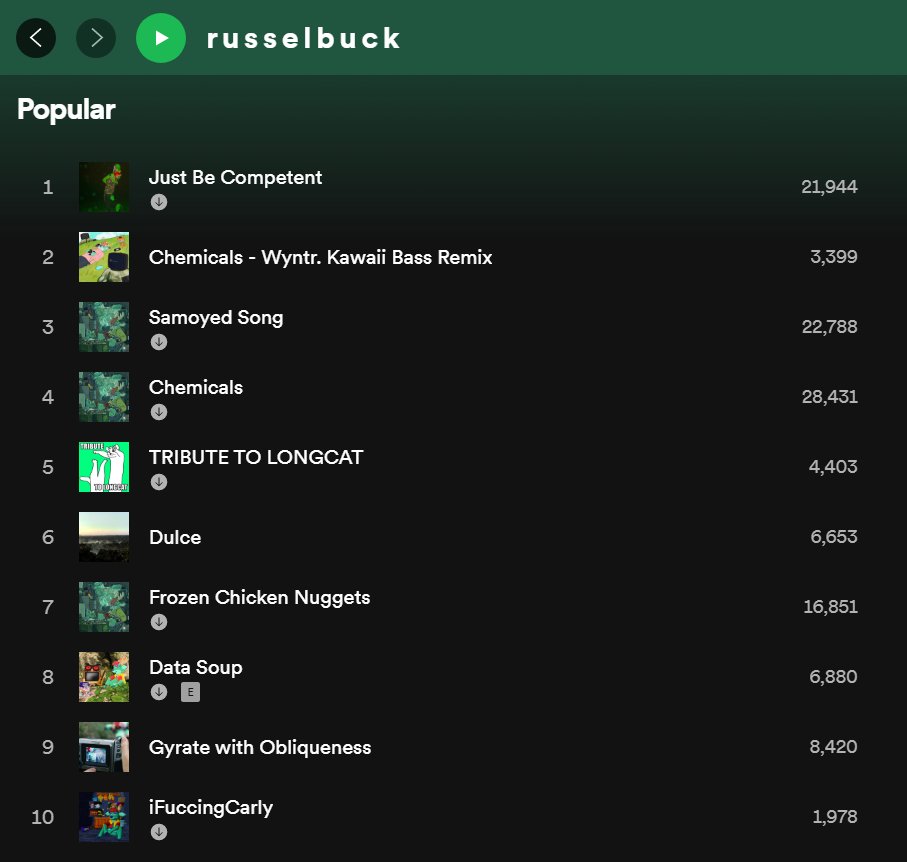Go forward with the right arrow button
Viewport: 907px width, 862px height.
96,38
